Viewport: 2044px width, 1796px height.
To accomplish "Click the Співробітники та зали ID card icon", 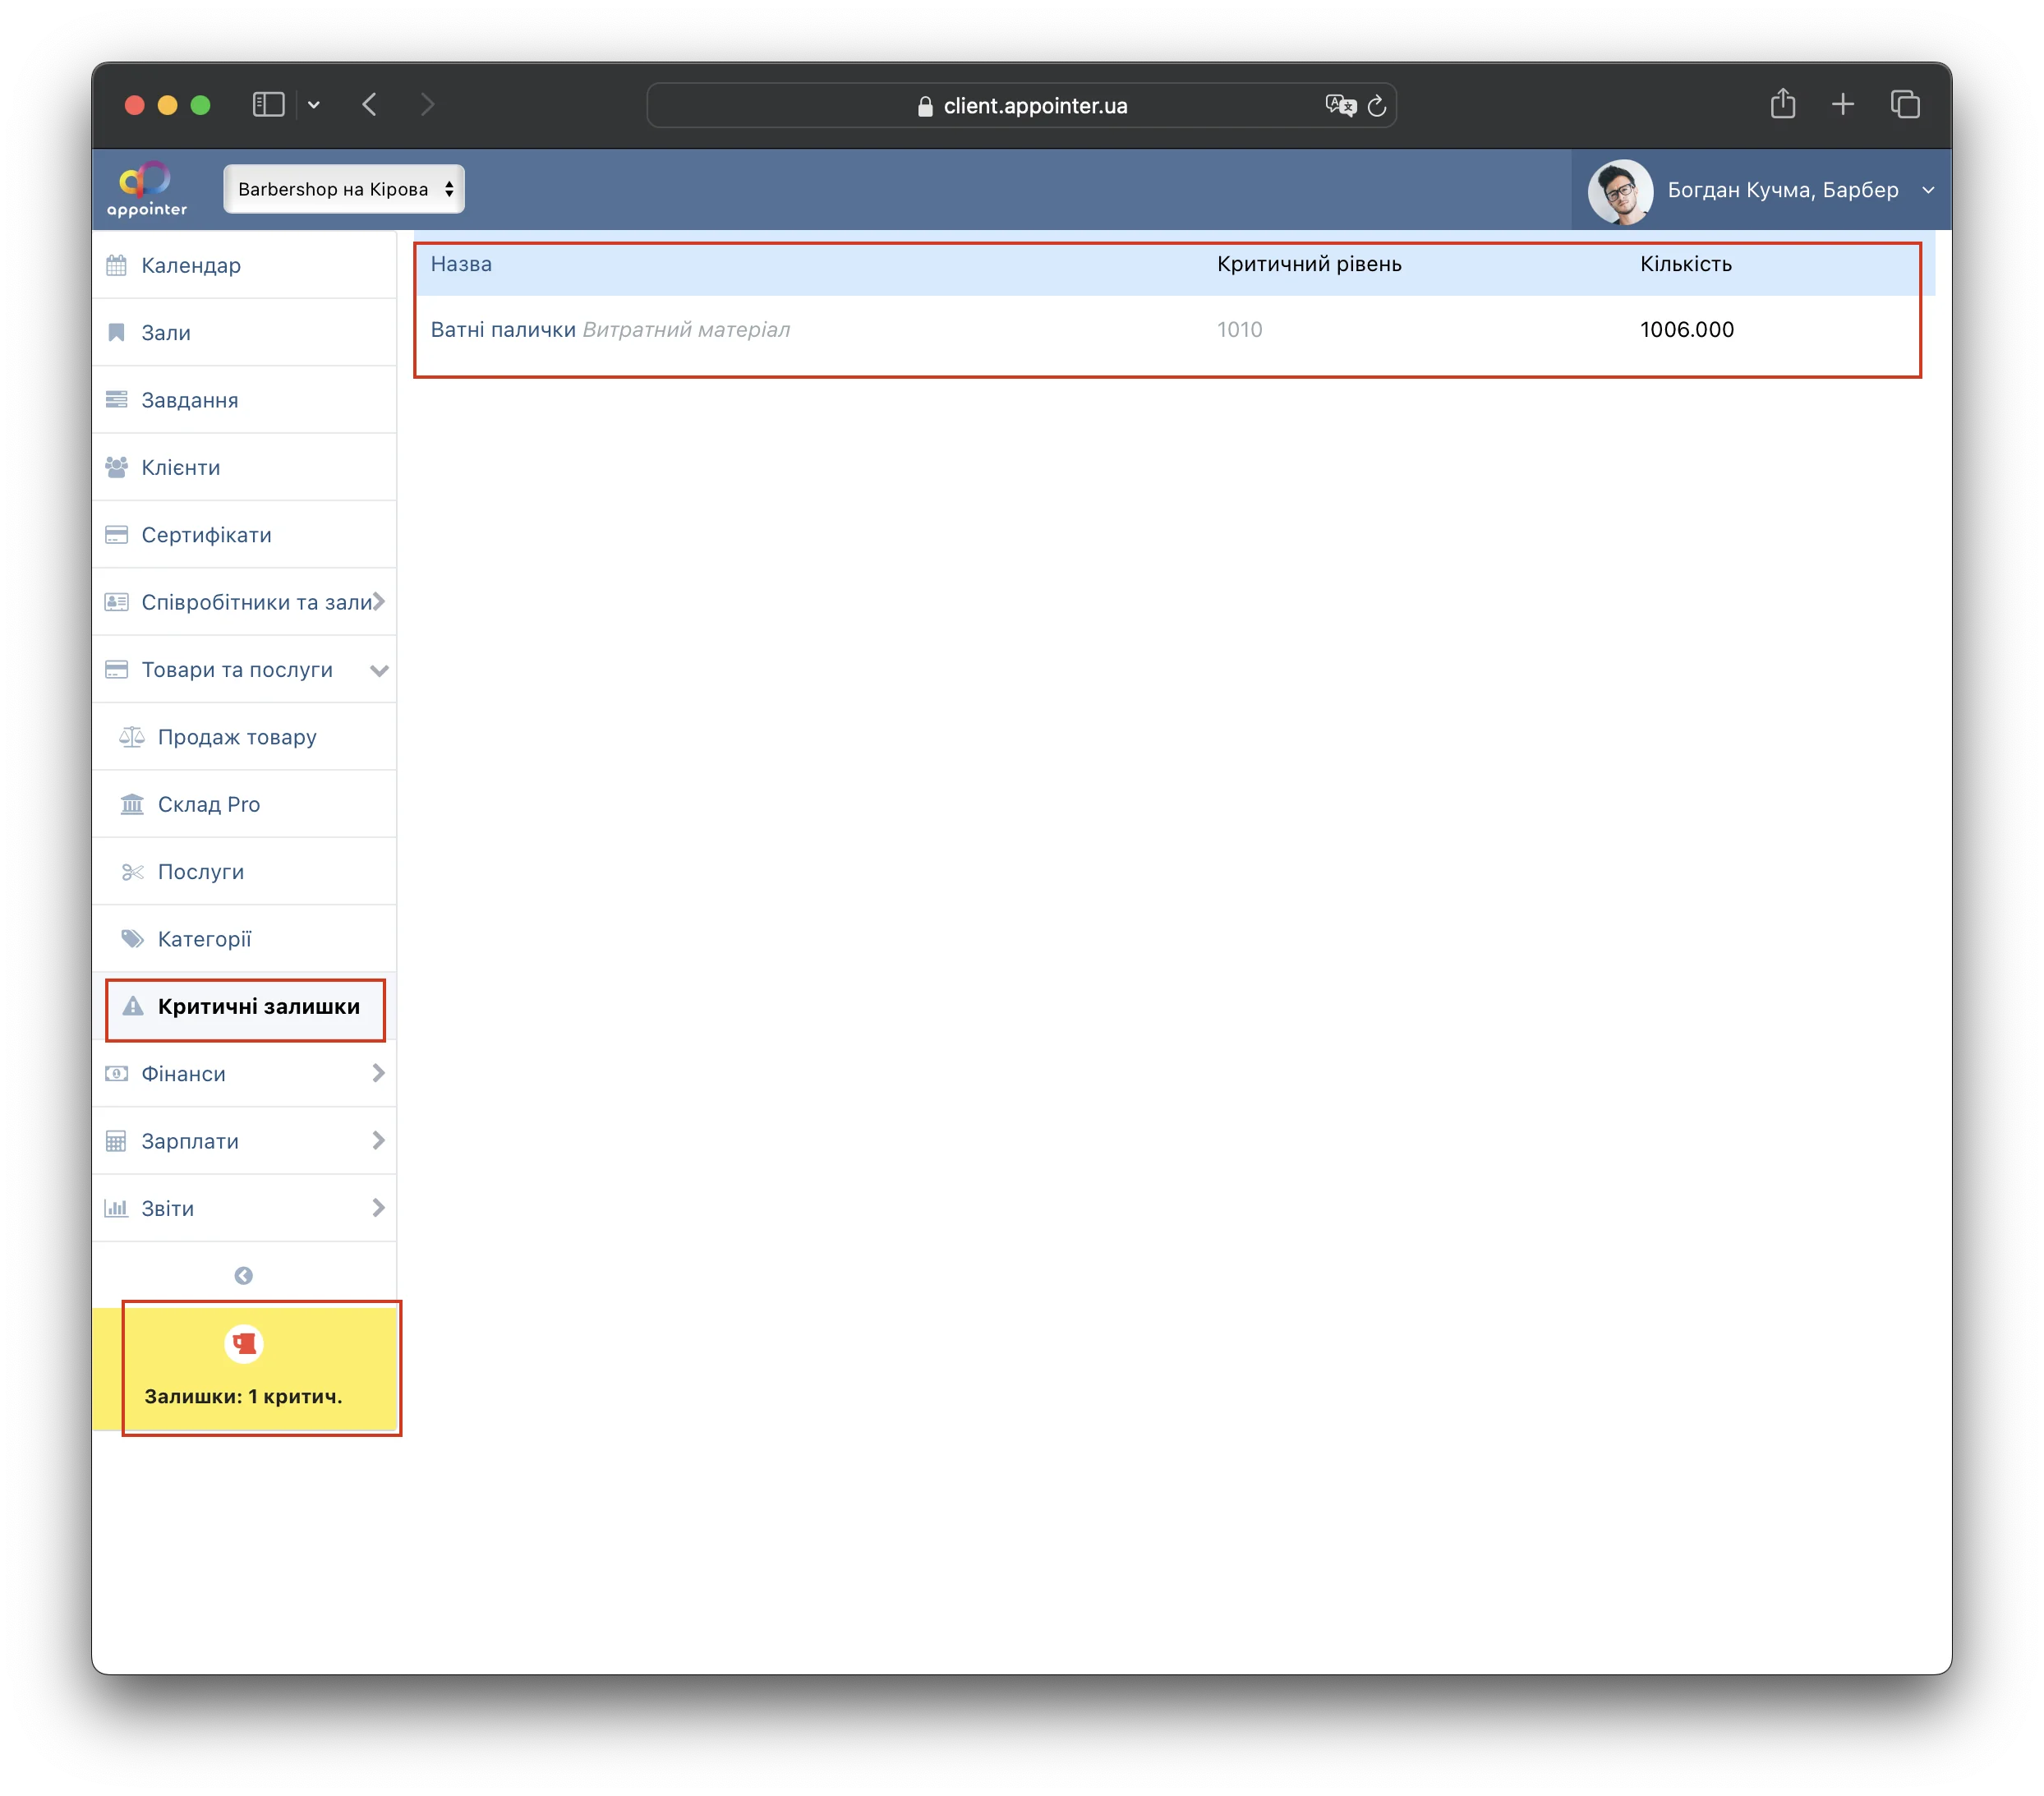I will pos(117,602).
